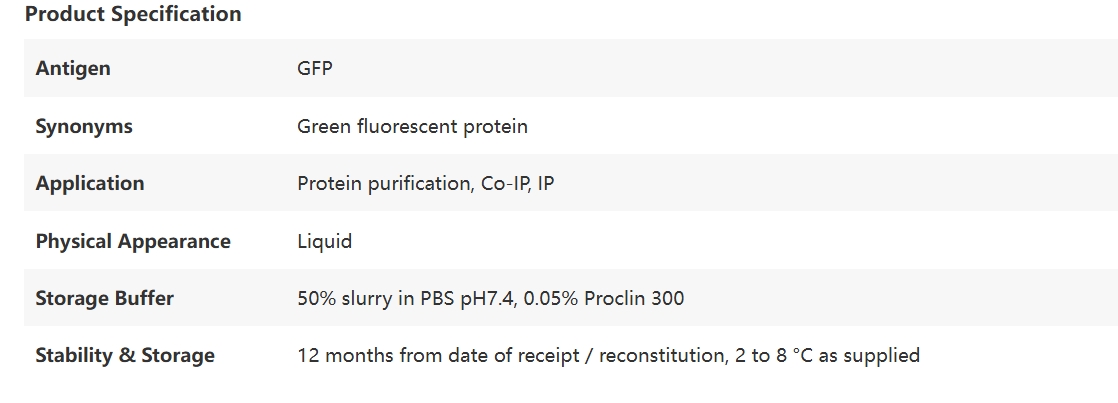Click the Antigen row label

[x=73, y=69]
